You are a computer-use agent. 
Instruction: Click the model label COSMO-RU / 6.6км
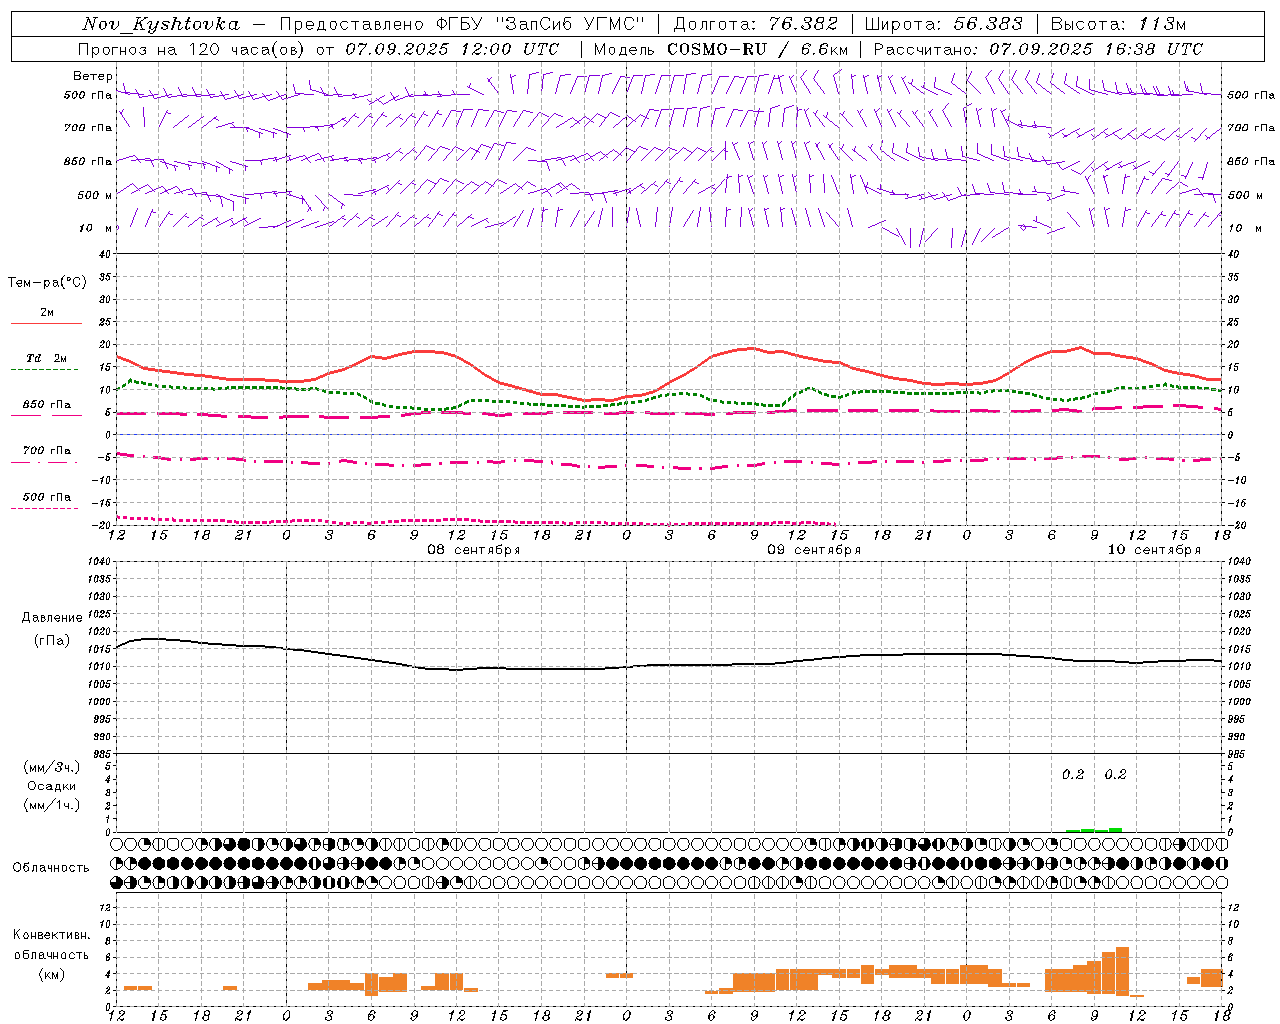[x=758, y=49]
